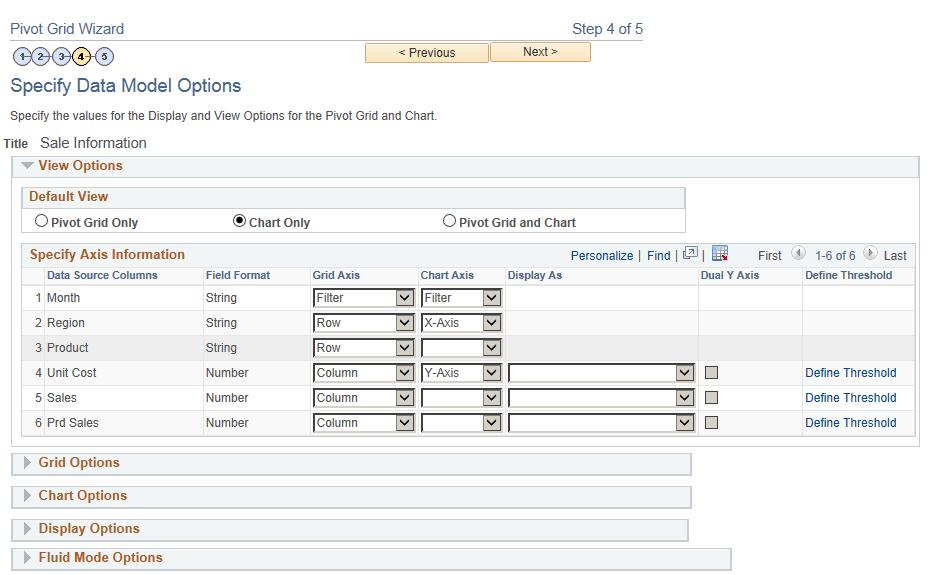
Task: Click the Personalize link
Action: (x=601, y=255)
